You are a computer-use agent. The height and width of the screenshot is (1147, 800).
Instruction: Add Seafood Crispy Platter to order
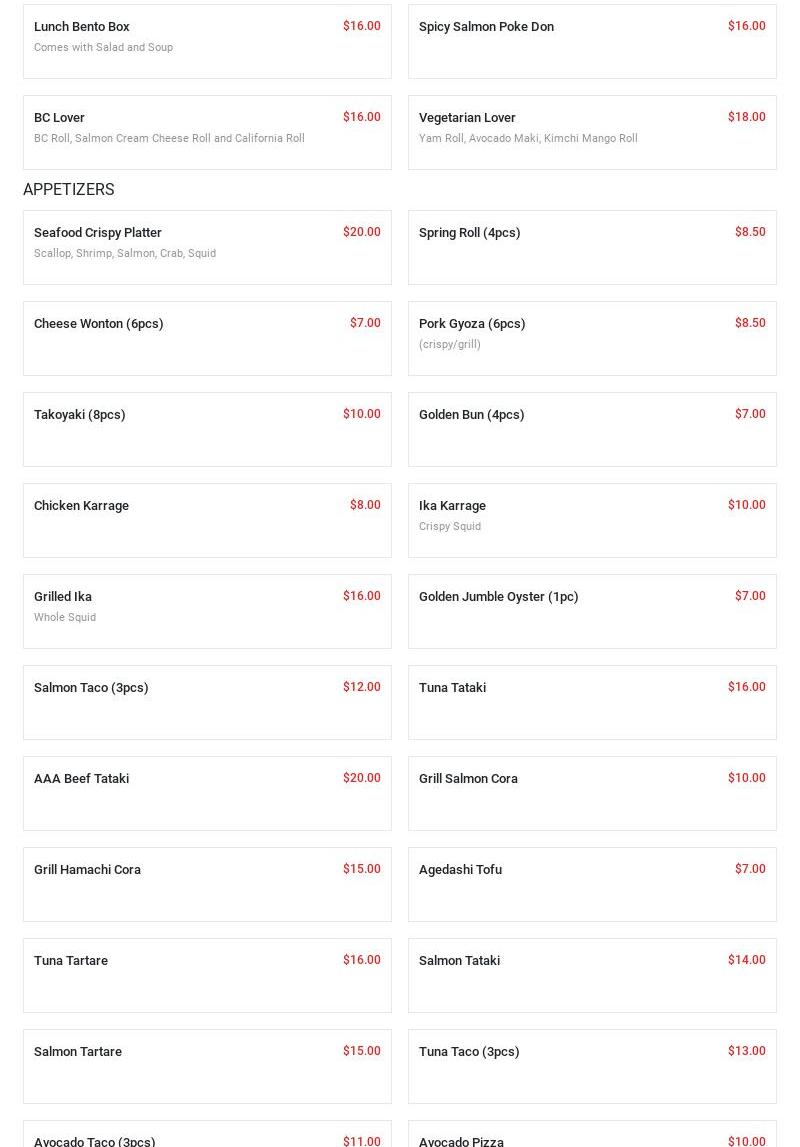pyautogui.click(x=207, y=247)
